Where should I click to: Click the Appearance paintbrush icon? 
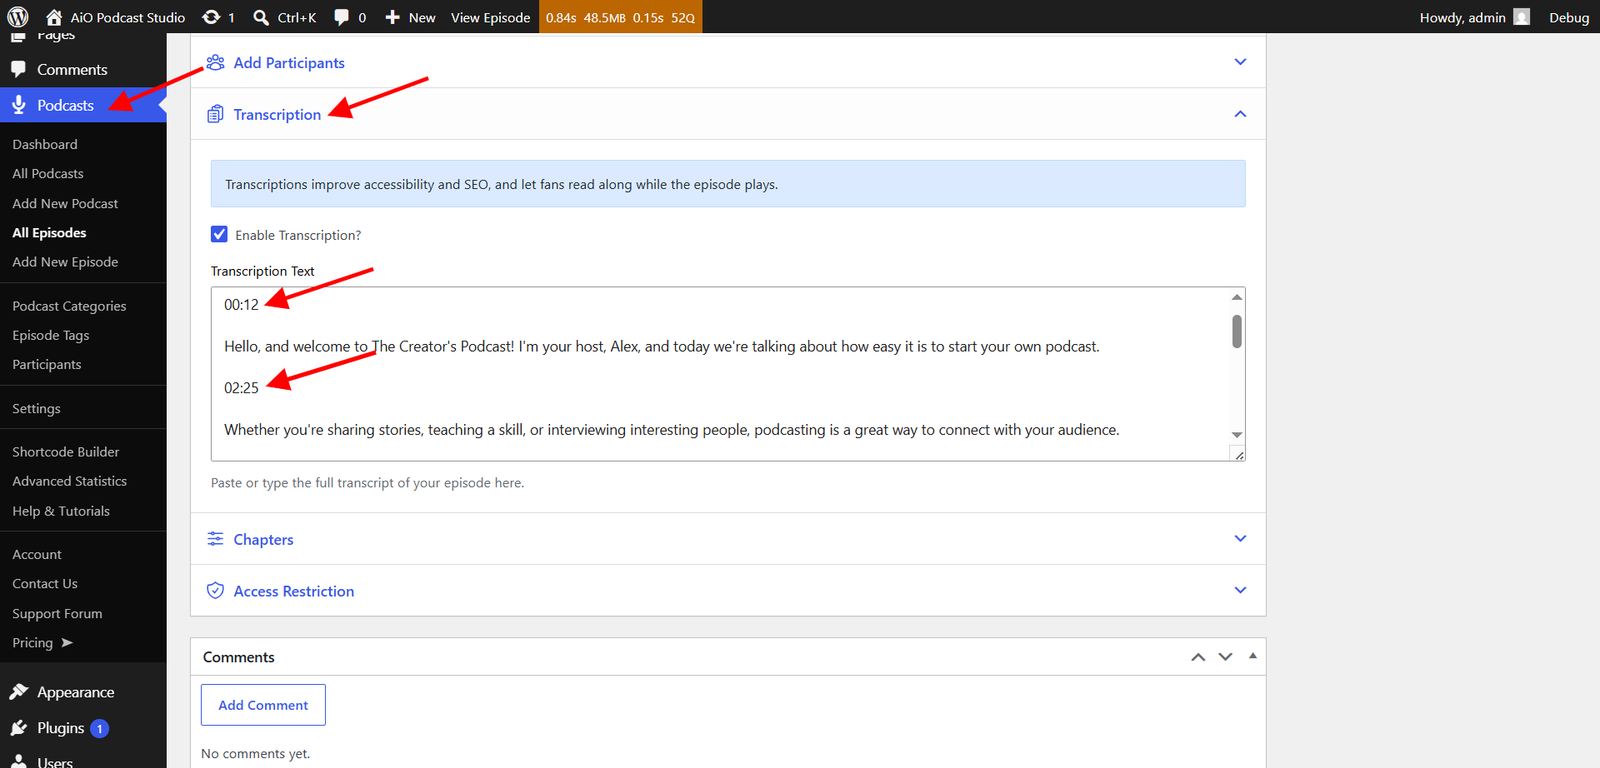tap(19, 692)
